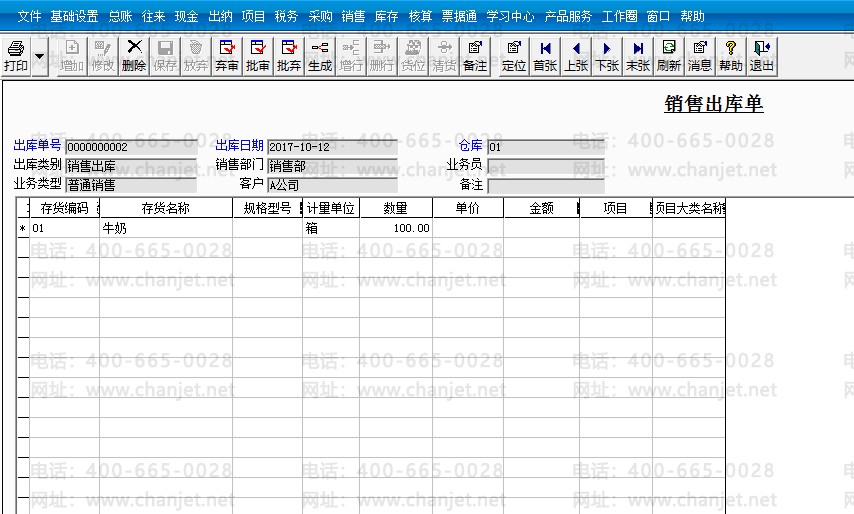Go to previous record with 上张
The width and height of the screenshot is (854, 514).
[x=576, y=57]
